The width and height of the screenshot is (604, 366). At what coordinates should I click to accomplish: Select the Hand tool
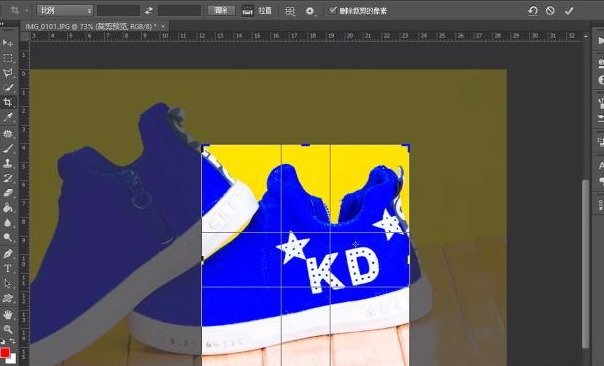point(7,314)
